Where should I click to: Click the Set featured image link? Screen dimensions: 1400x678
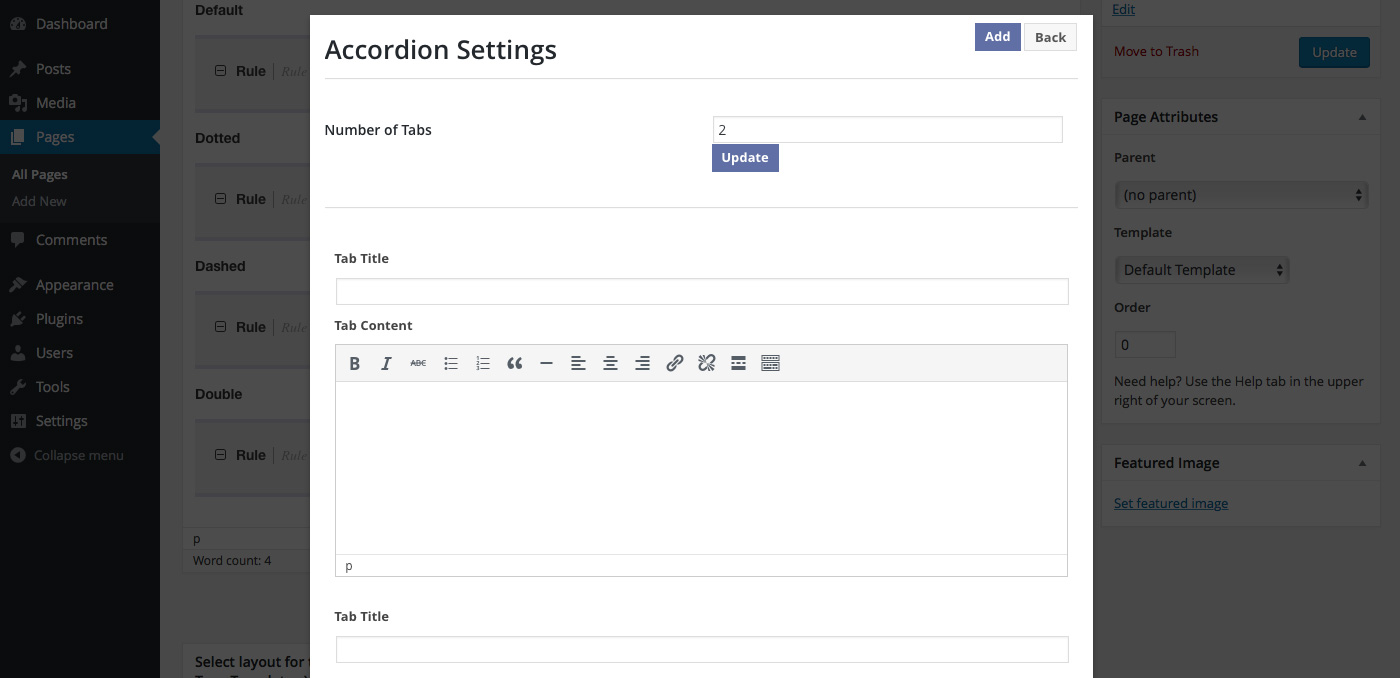(x=1171, y=504)
